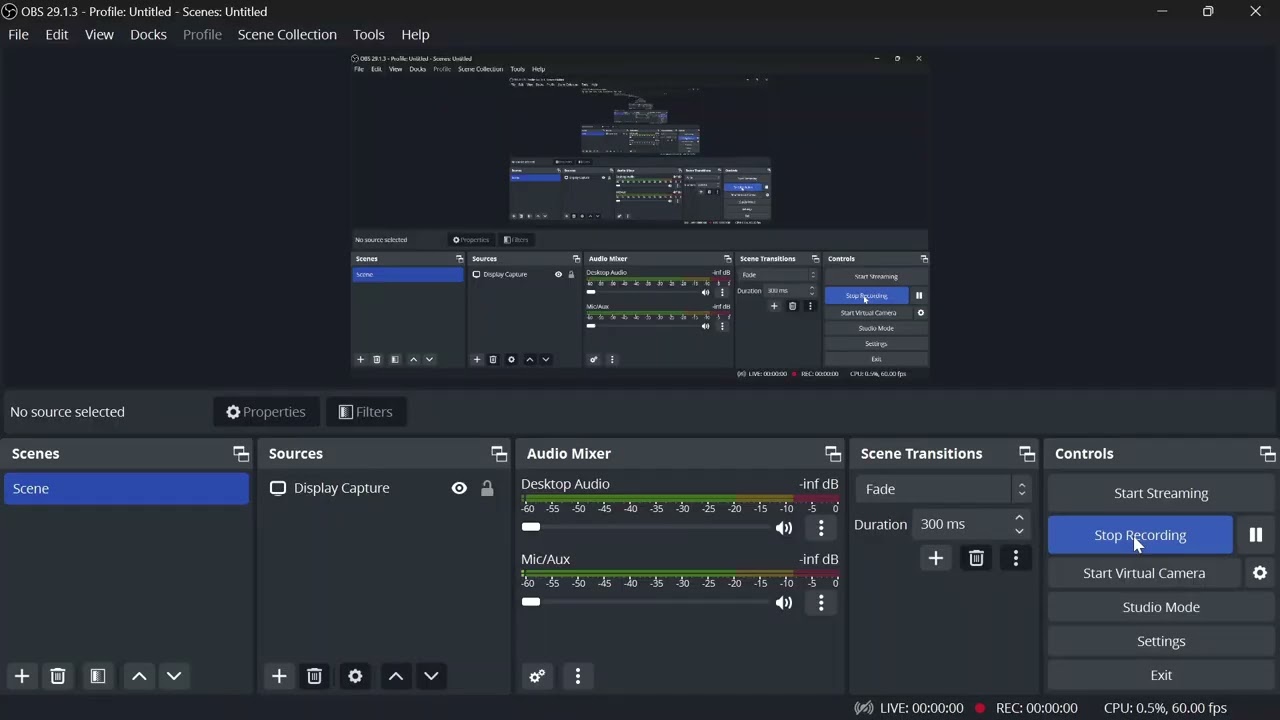This screenshot has height=720, width=1280.
Task: Click the 'No source selected' label
Action: pos(67,412)
